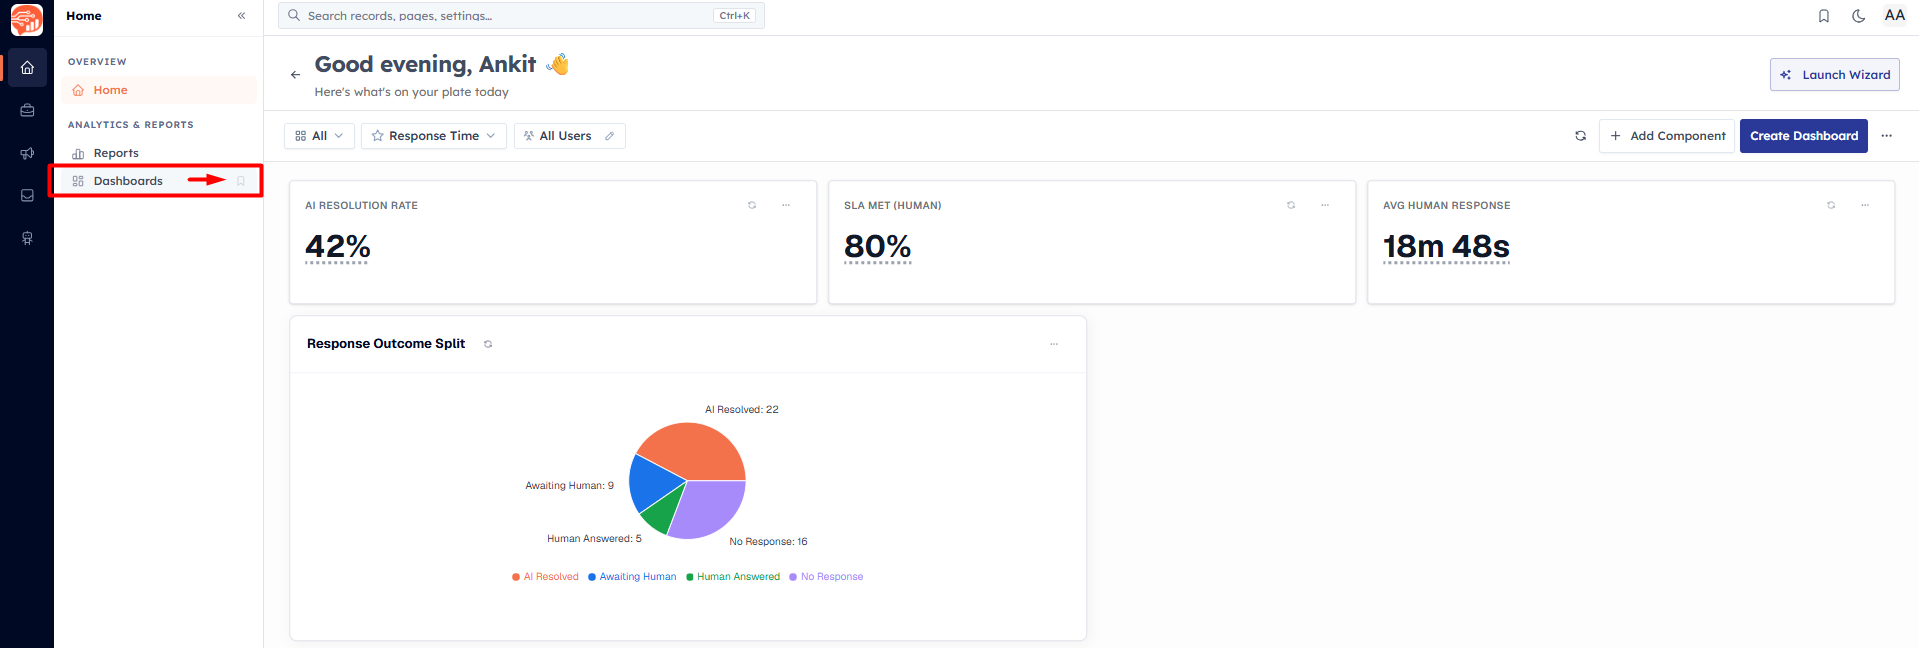
Task: Open the Response Time dashboard dropdown
Action: pyautogui.click(x=434, y=136)
